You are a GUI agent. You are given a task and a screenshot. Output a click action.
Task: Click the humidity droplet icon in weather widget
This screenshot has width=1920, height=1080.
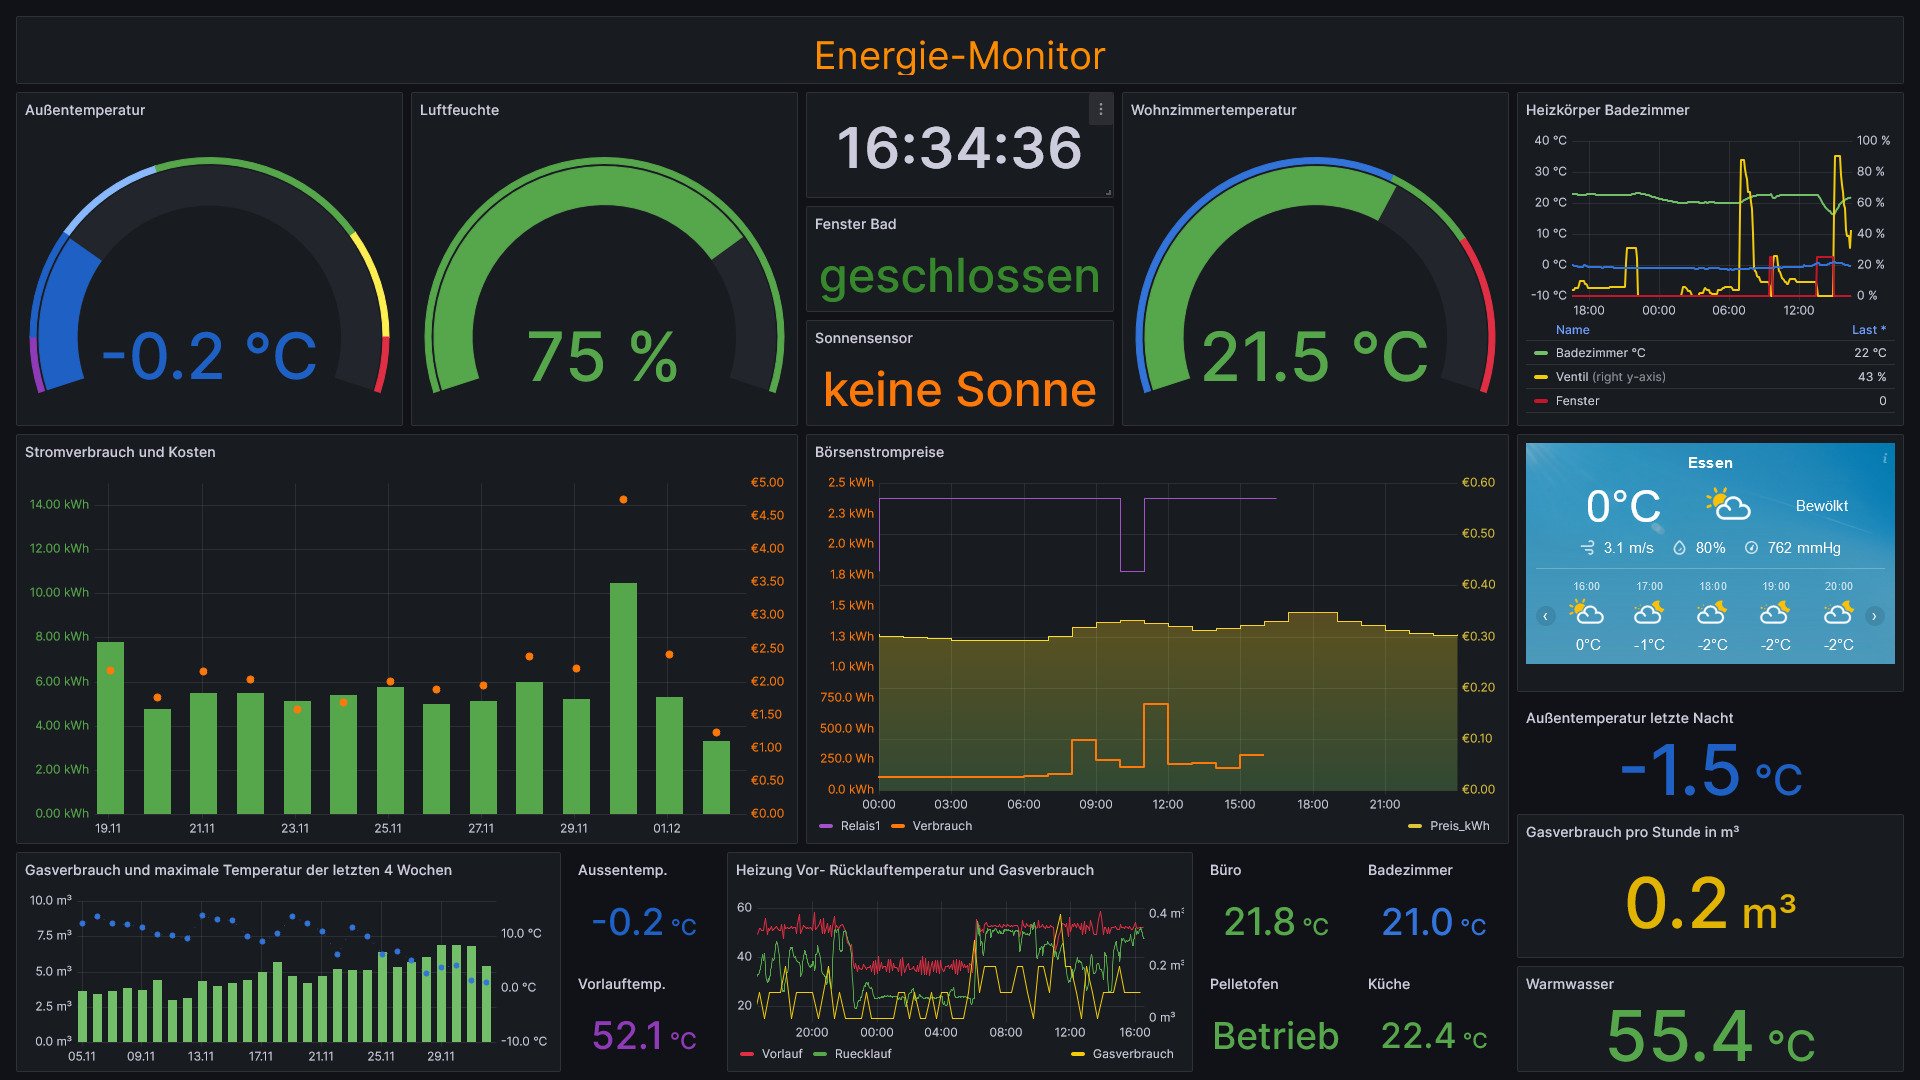1679,548
